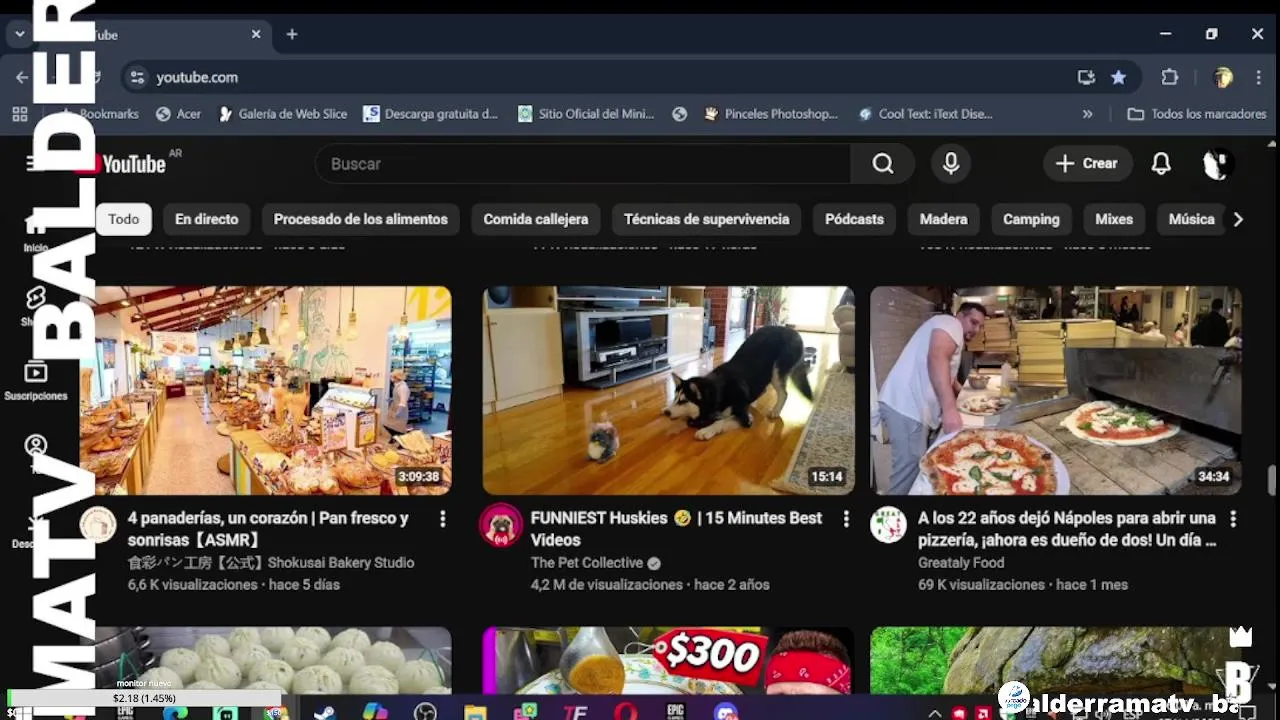Viewport: 1280px width, 720px height.
Task: Open OBS Studio from the taskbar
Action: tap(425, 712)
